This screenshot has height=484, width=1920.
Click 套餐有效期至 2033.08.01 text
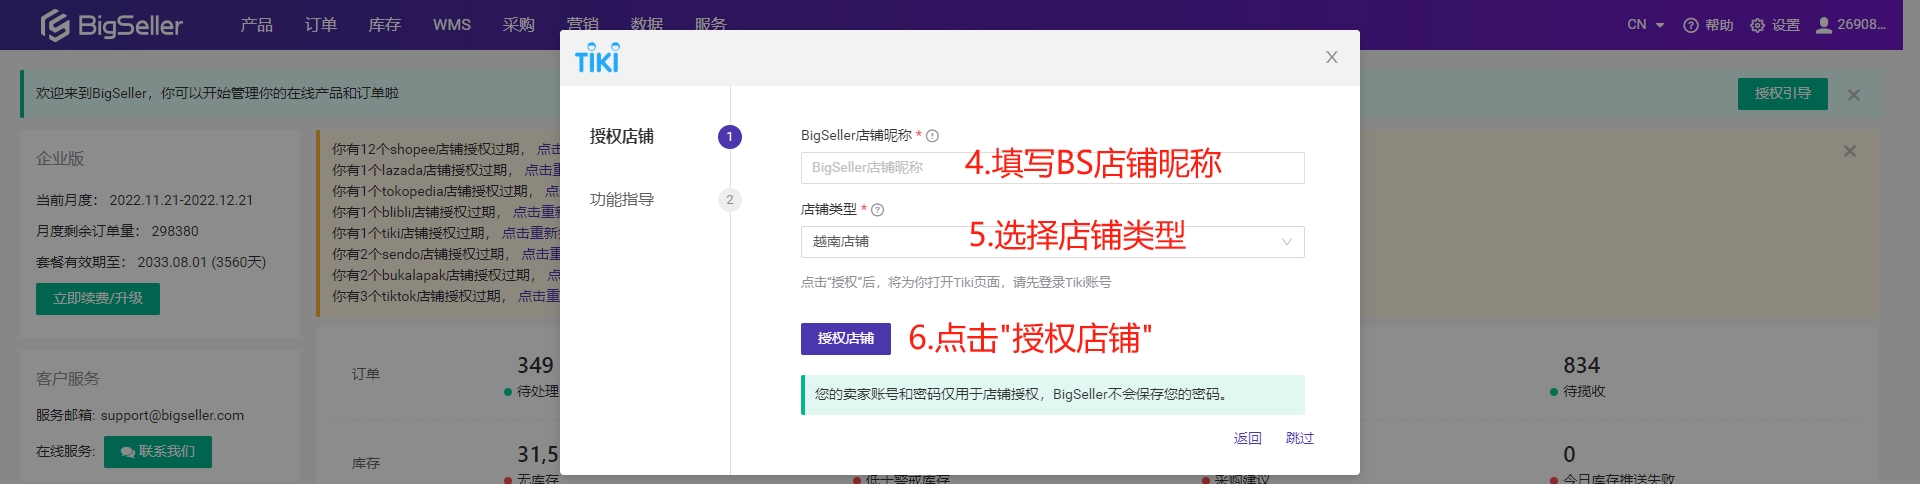click(x=151, y=262)
